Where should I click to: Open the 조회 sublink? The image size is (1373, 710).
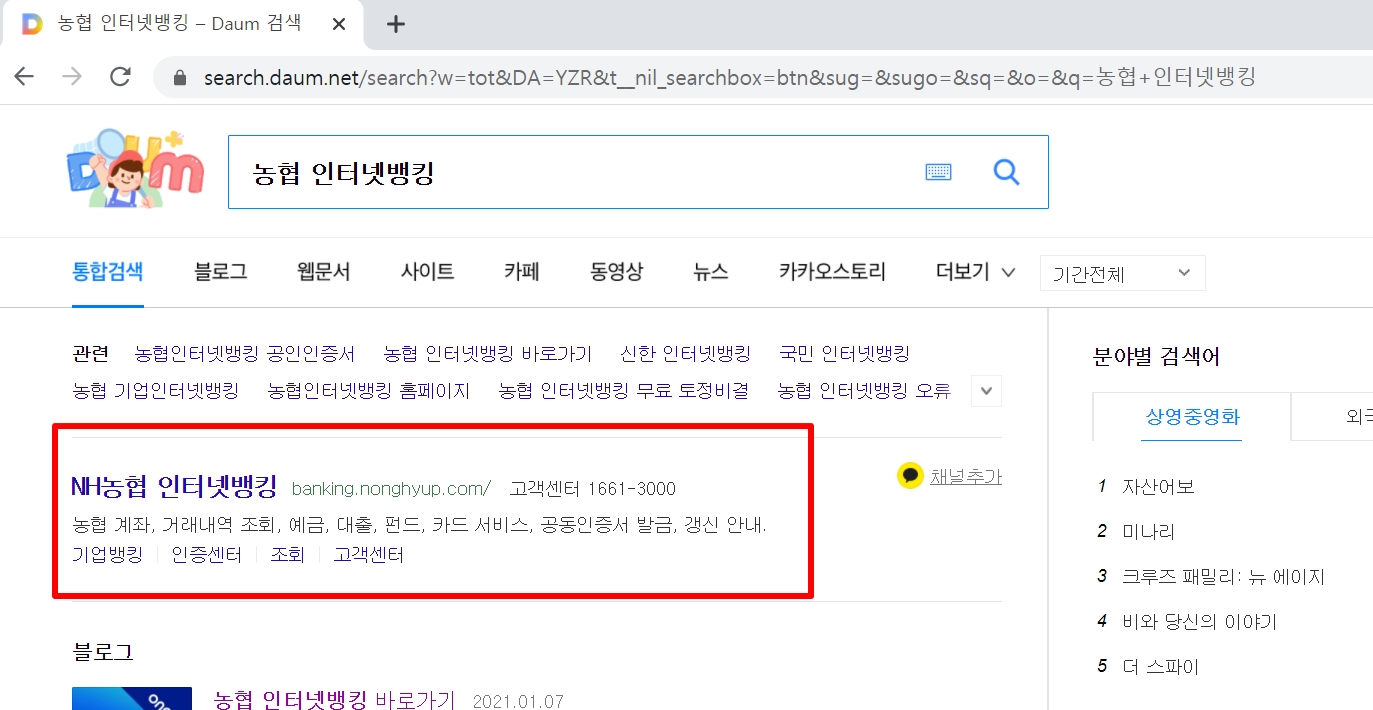[x=287, y=554]
